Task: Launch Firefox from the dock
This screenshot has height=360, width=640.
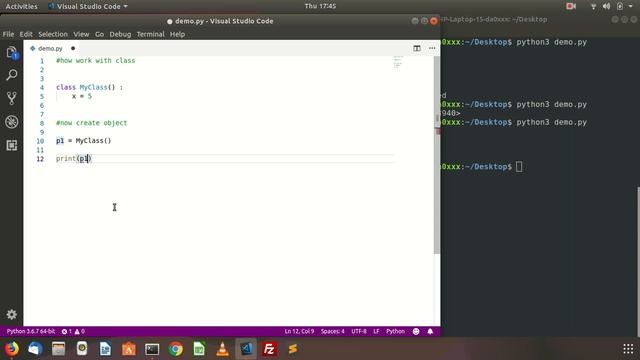Action: point(12,349)
